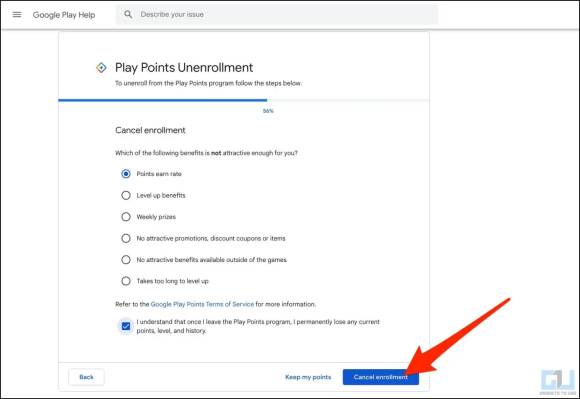Open the hamburger main menu
Screen dimensions: 580x399
[17, 15]
